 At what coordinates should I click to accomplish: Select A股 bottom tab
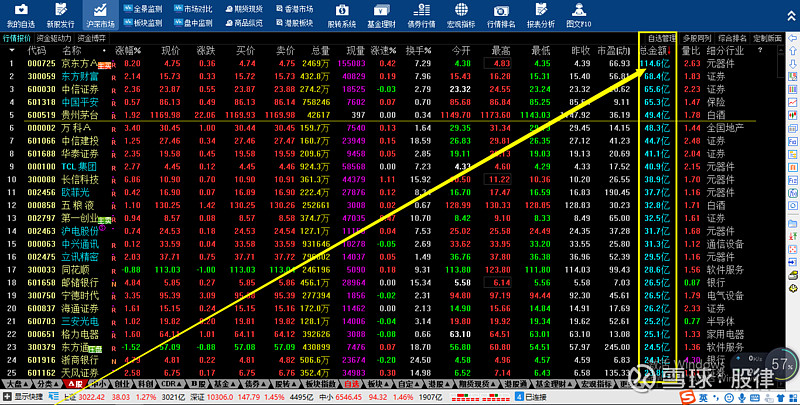coord(77,383)
